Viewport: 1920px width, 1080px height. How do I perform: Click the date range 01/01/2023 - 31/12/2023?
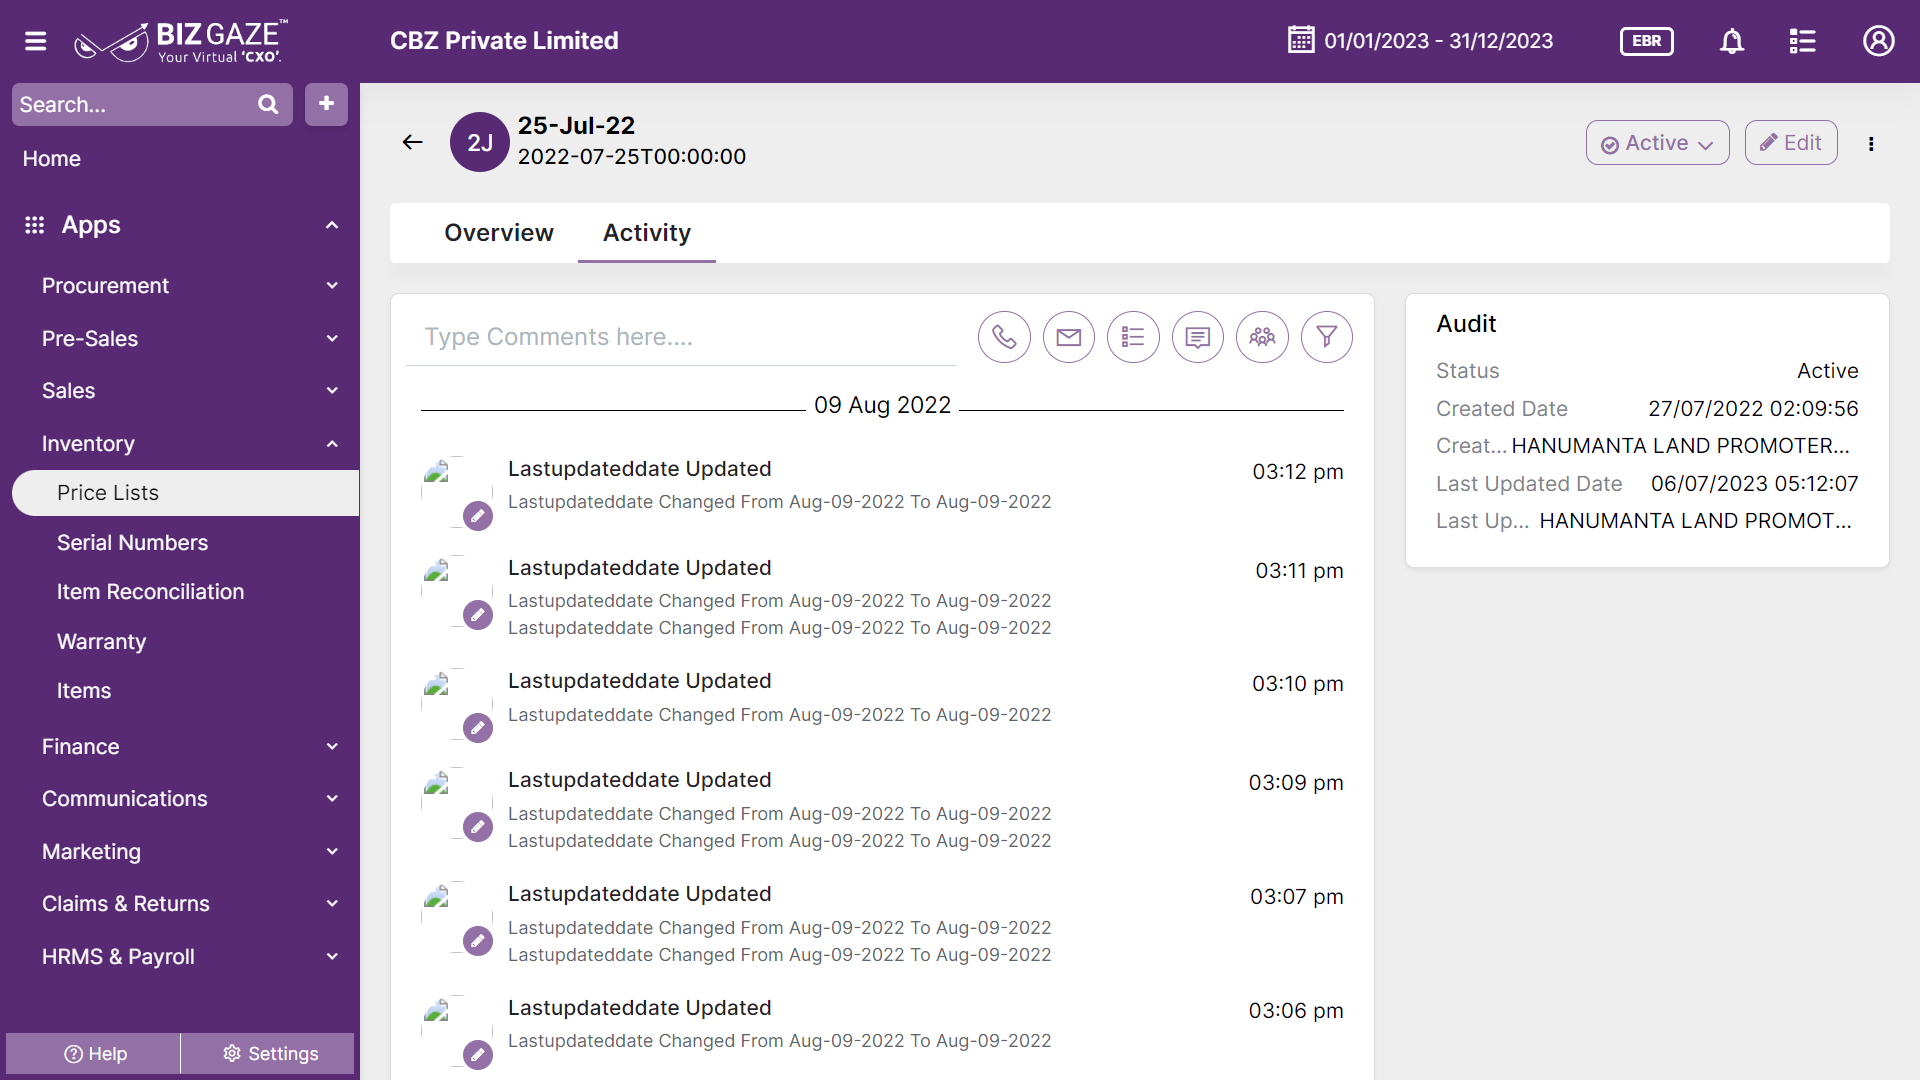(x=1438, y=41)
